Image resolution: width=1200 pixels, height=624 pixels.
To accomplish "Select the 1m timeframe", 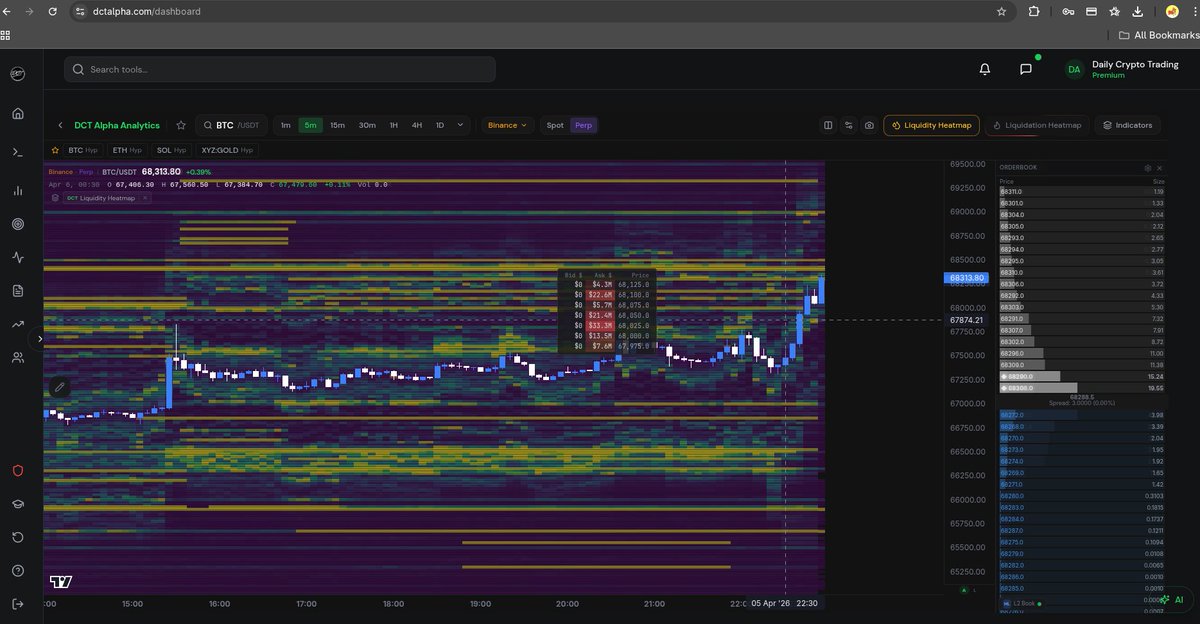I will (286, 125).
